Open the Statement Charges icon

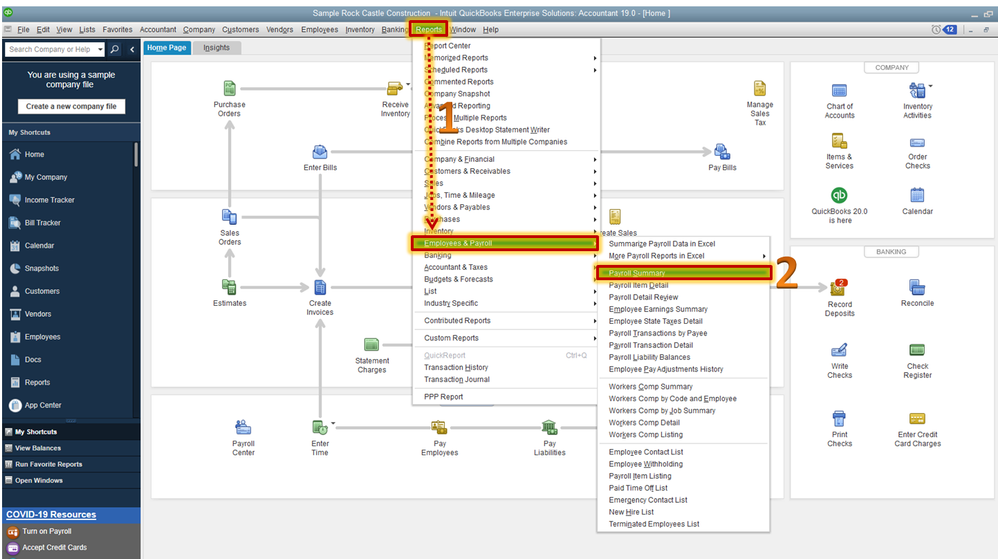372,344
